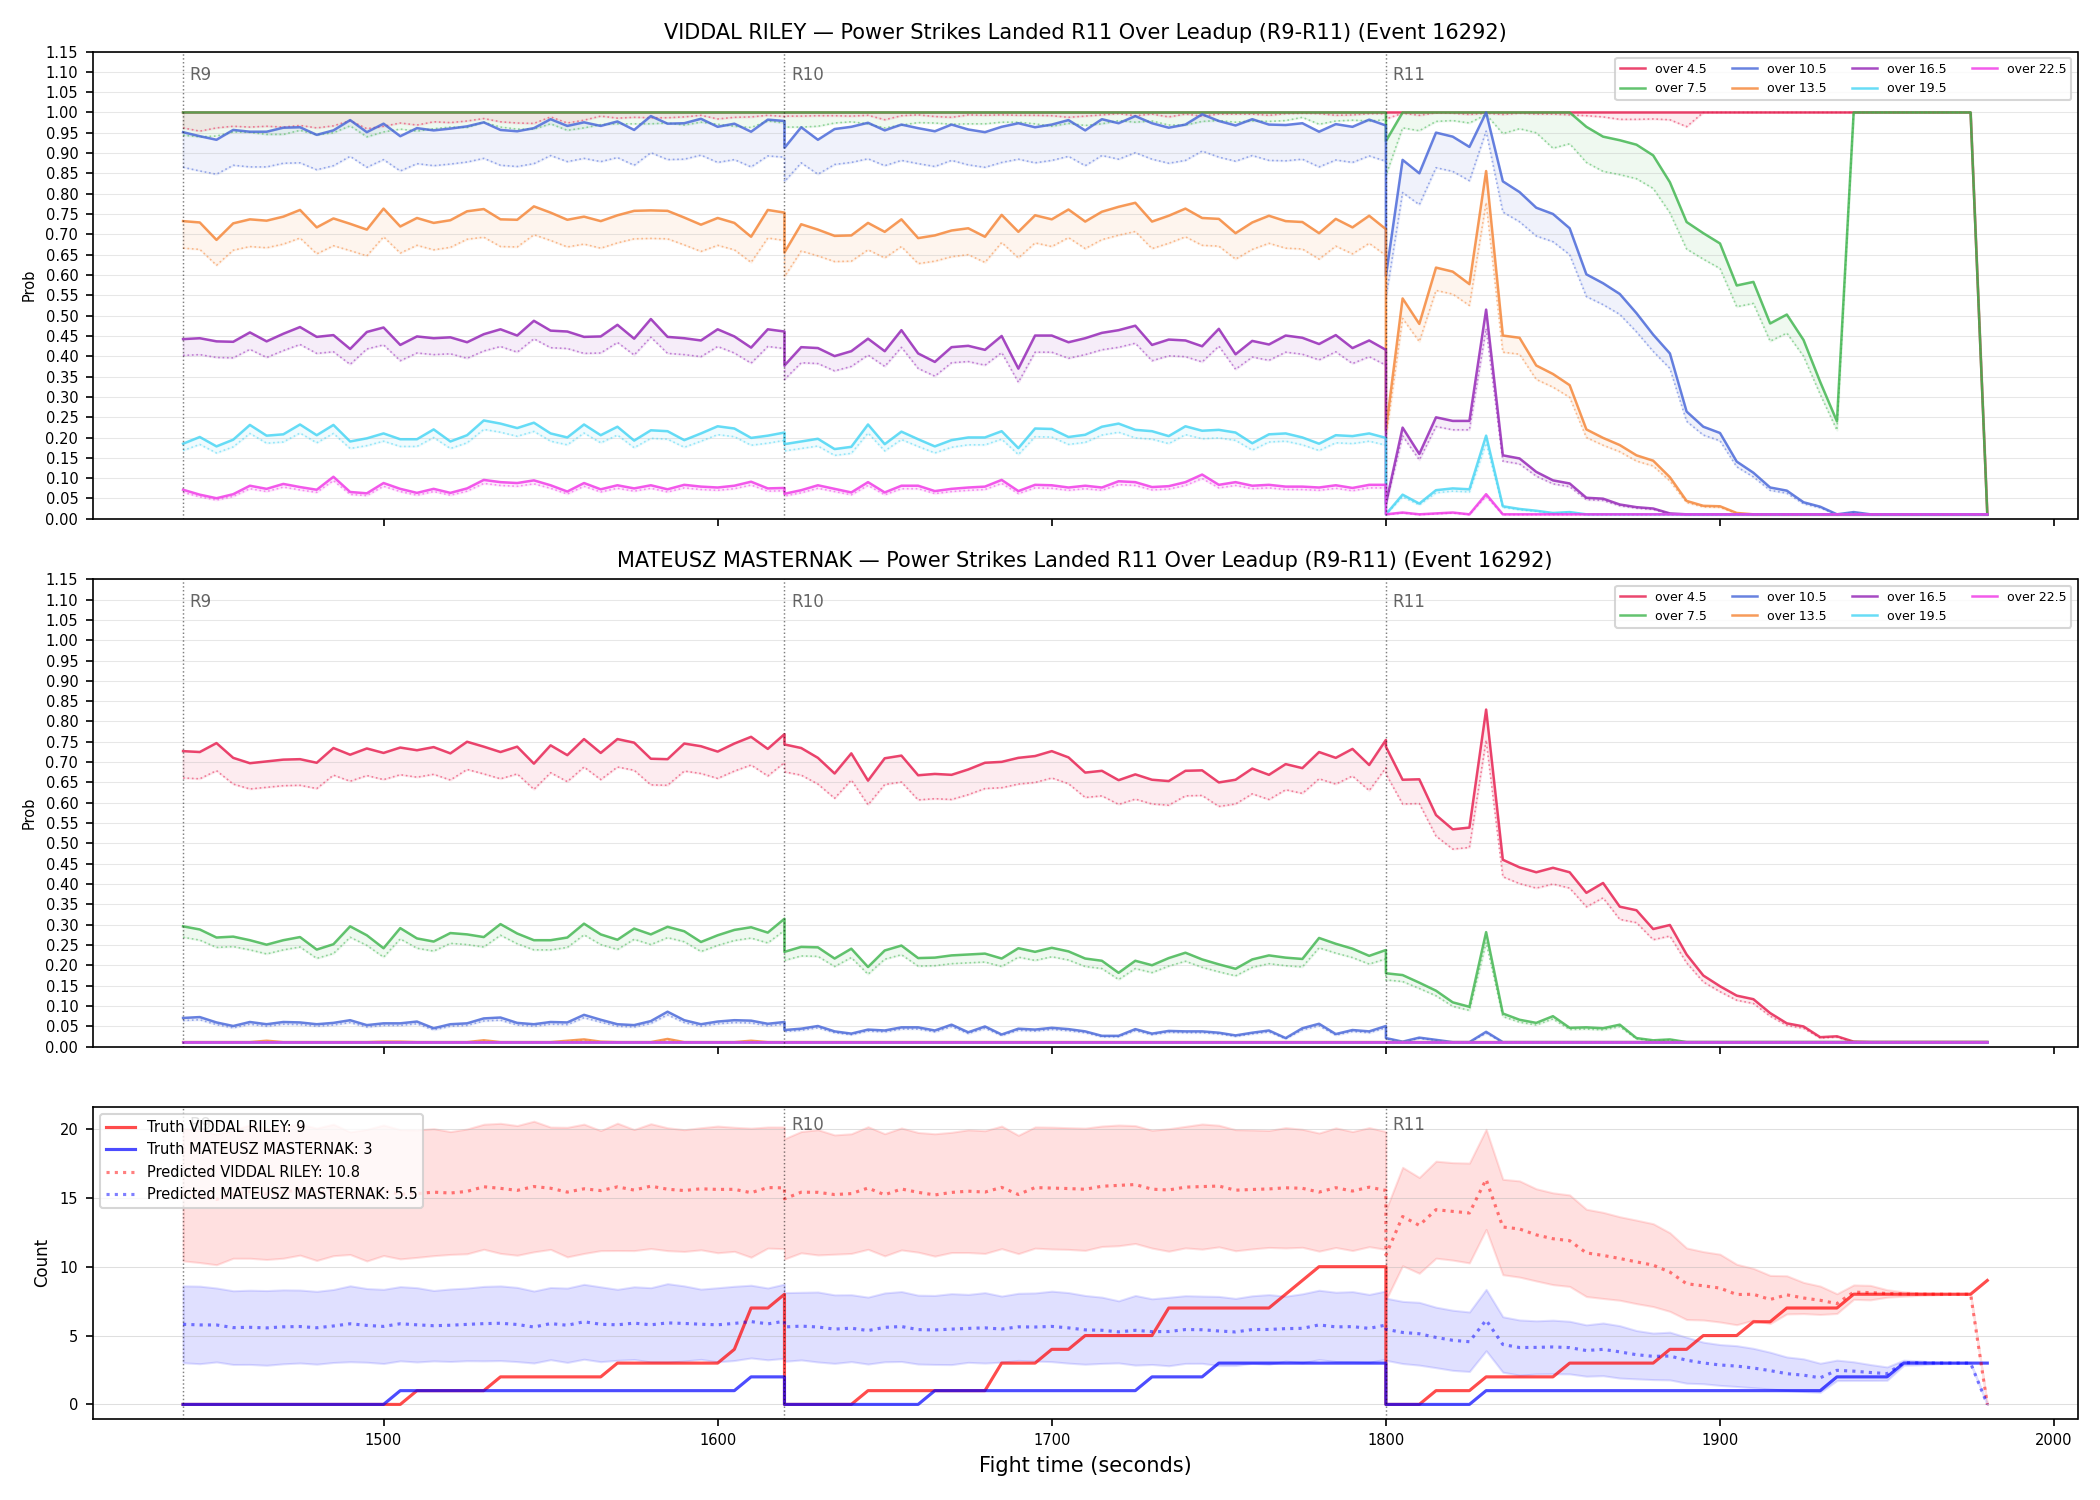The width and height of the screenshot is (2100, 1500).
Task: Click magenta line swatch for 22.5 in Riley legend
Action: [1985, 69]
